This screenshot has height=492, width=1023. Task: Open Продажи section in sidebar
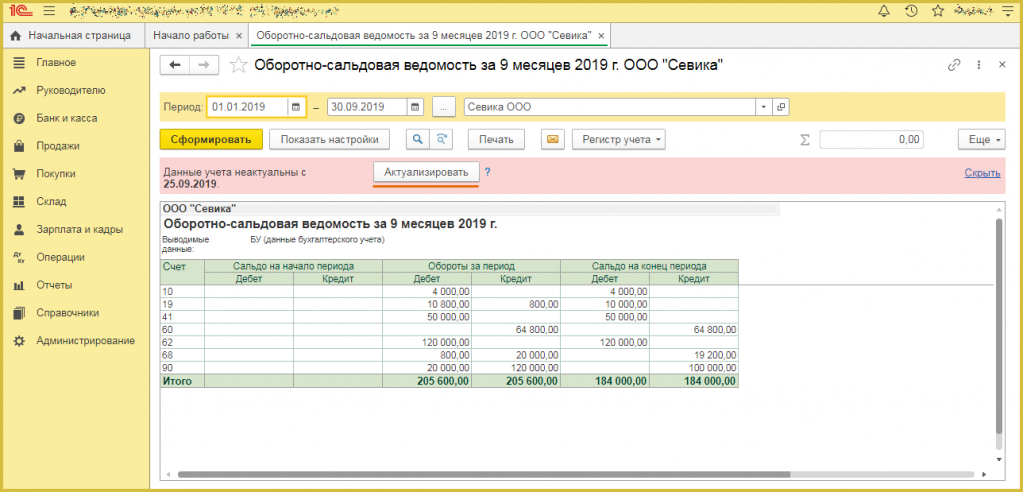(x=58, y=145)
